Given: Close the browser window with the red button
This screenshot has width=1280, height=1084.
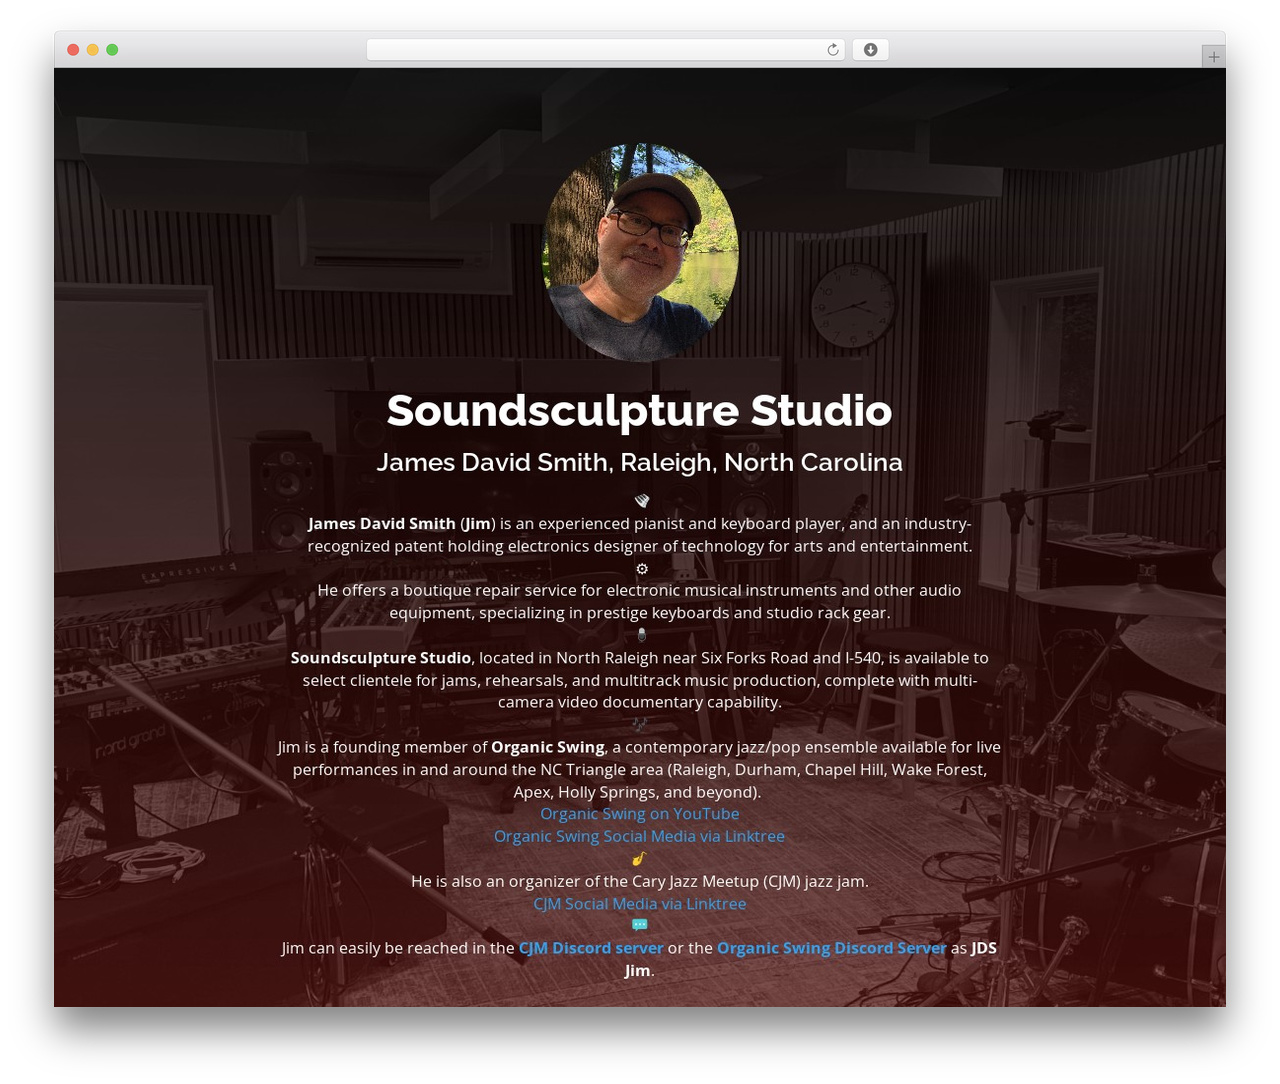Looking at the screenshot, I should [x=73, y=50].
